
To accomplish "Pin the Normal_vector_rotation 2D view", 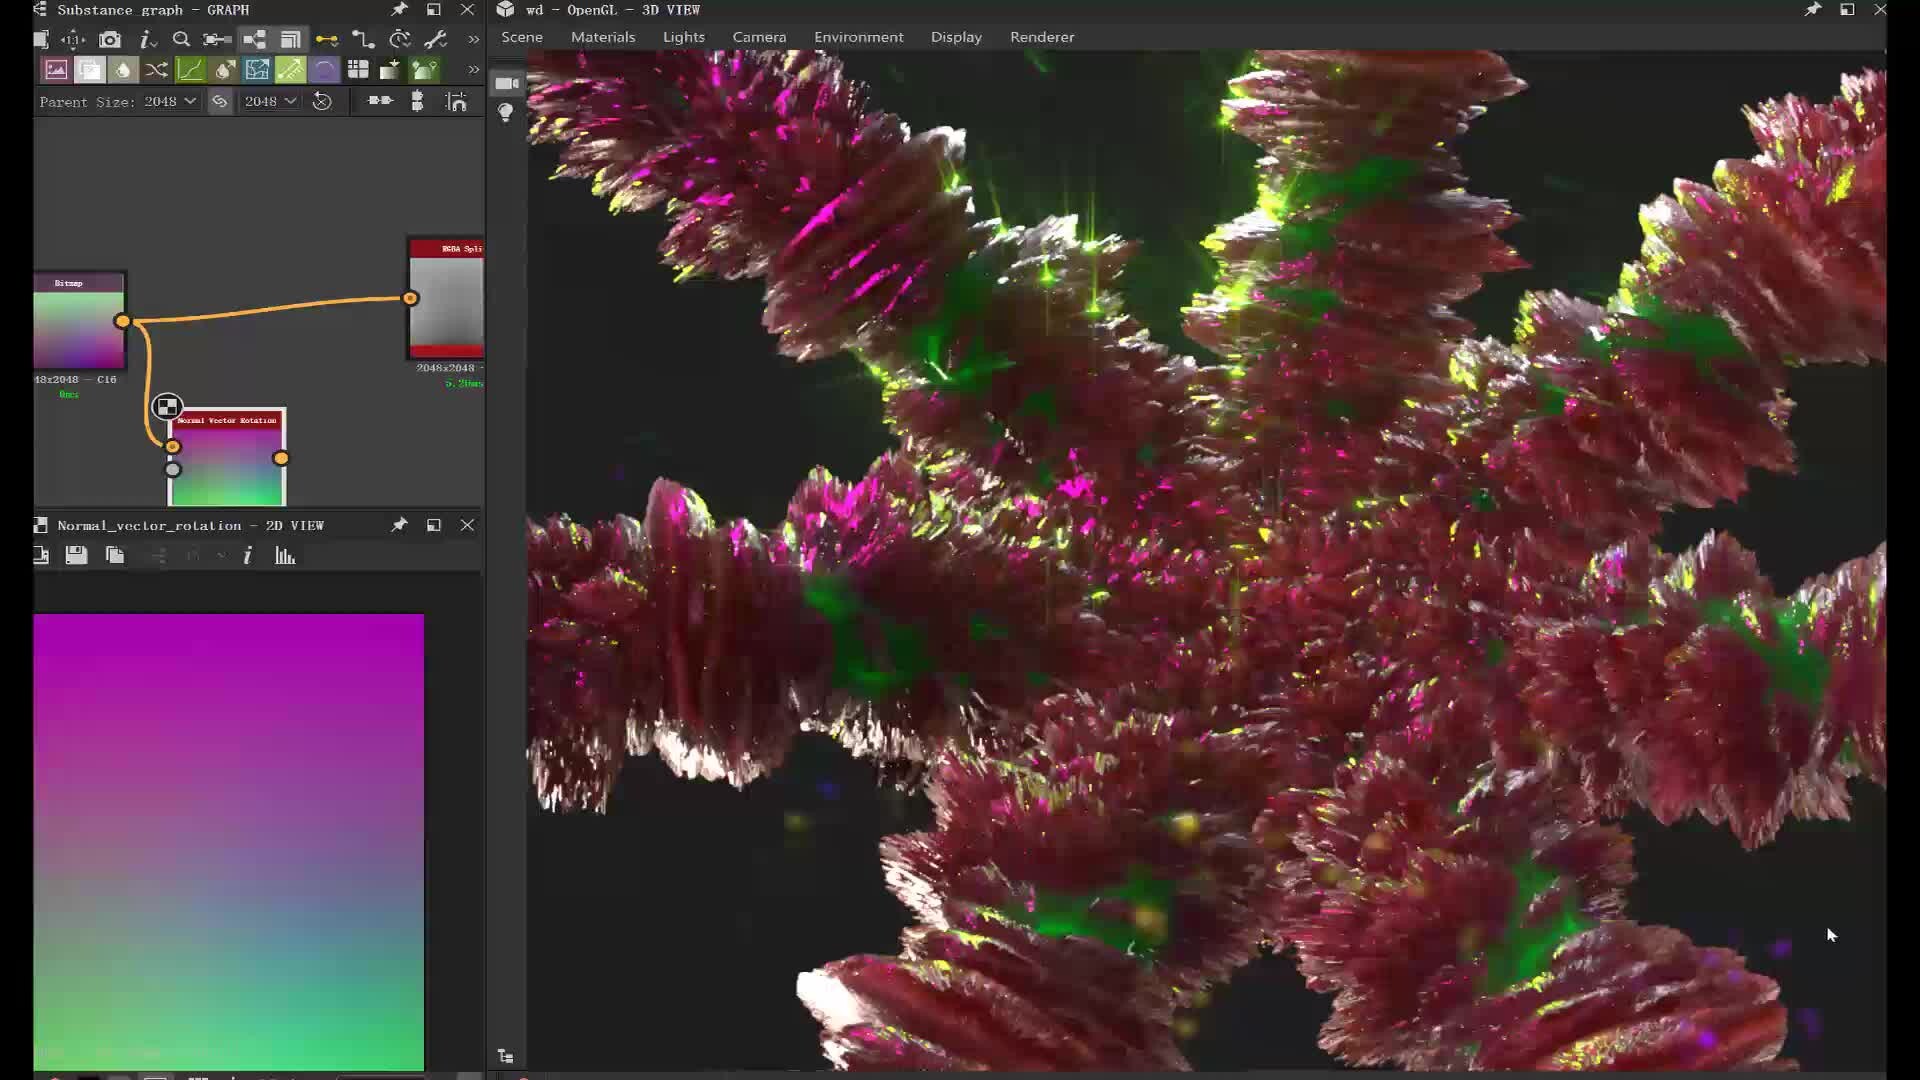I will click(399, 524).
